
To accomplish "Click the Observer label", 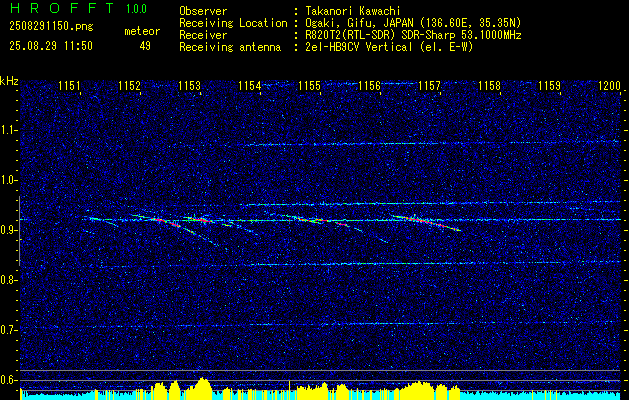I will coord(203,11).
